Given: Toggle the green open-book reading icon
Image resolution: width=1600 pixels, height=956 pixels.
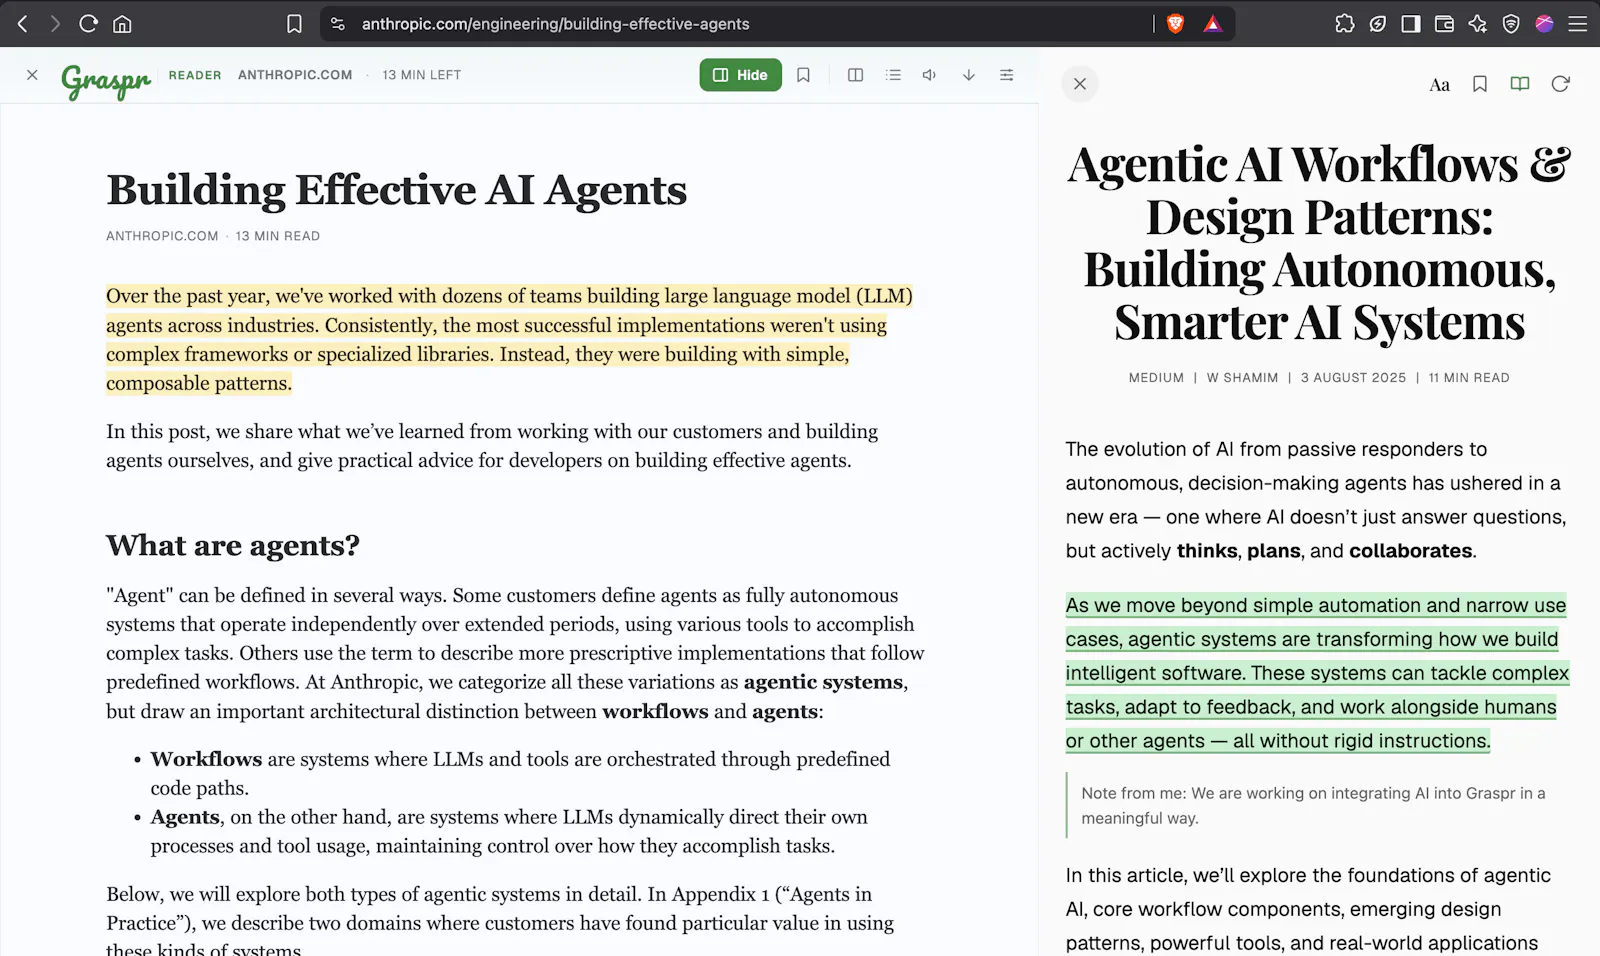Looking at the screenshot, I should coord(1520,84).
